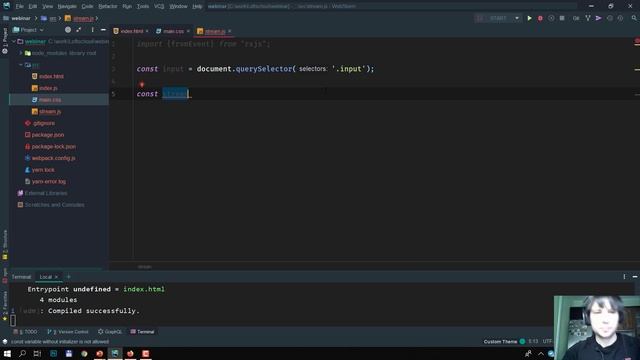This screenshot has height=360, width=640.
Task: Run the START configuration with green play
Action: tap(529, 18)
